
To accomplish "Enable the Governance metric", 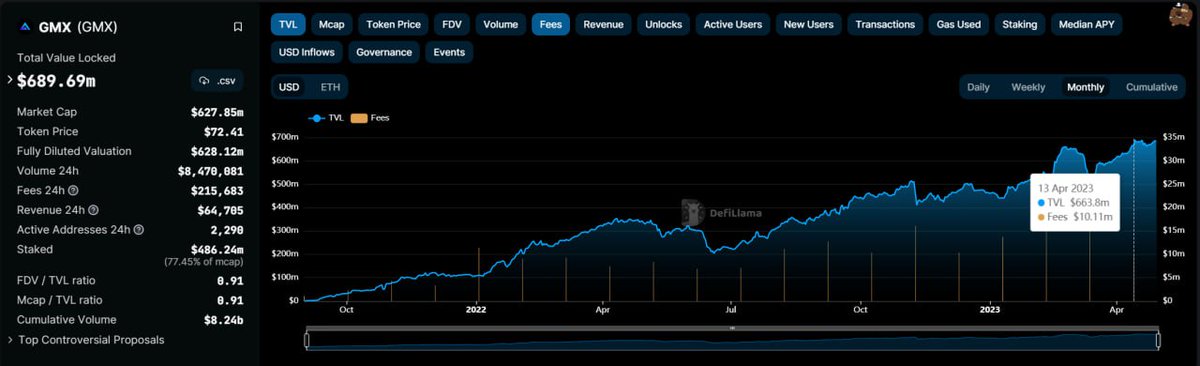I will 384,52.
